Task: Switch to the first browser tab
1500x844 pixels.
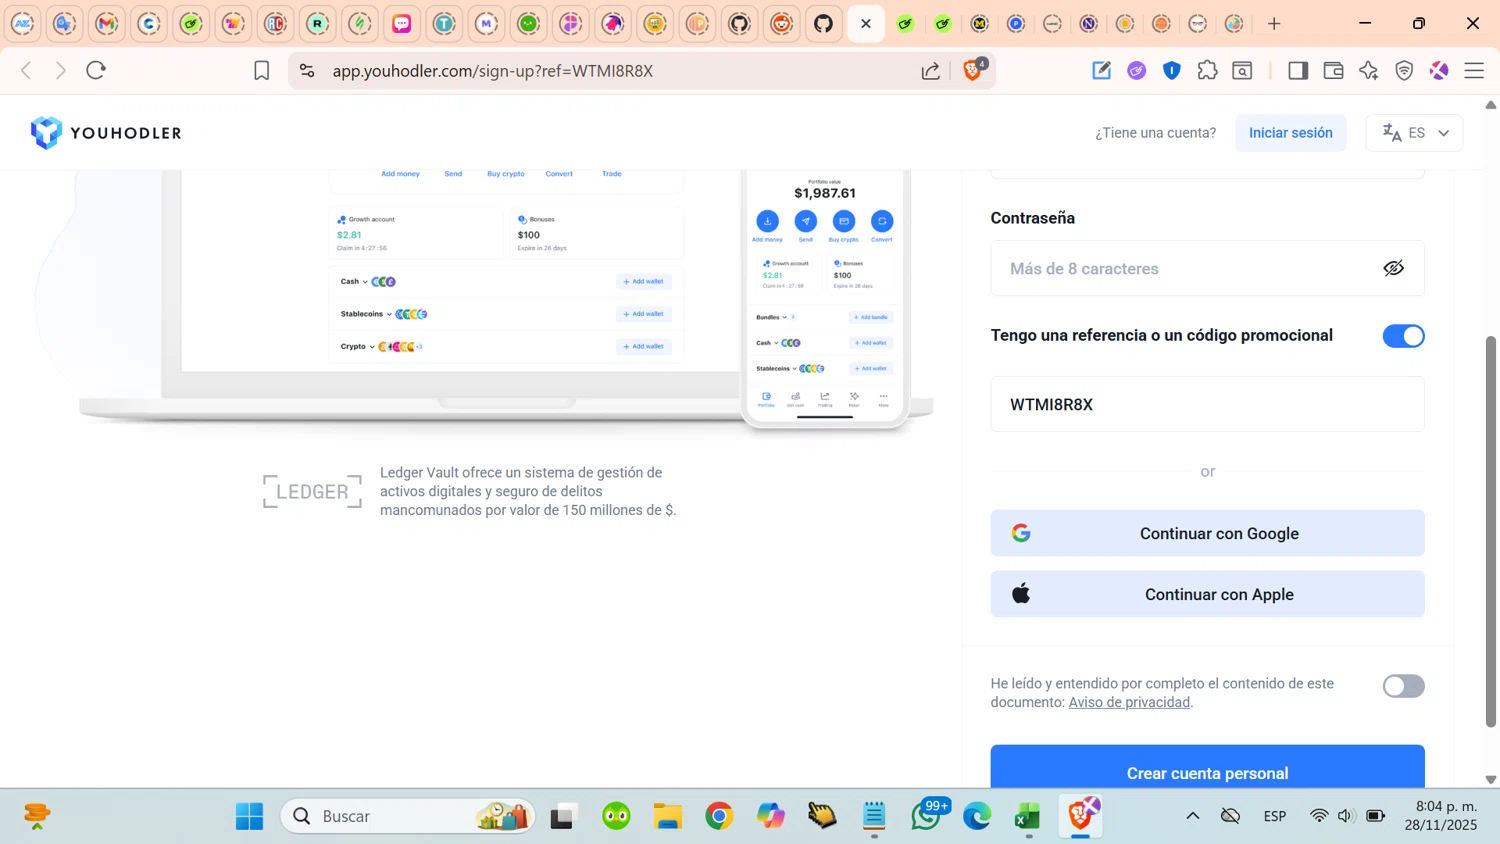Action: click(x=23, y=23)
